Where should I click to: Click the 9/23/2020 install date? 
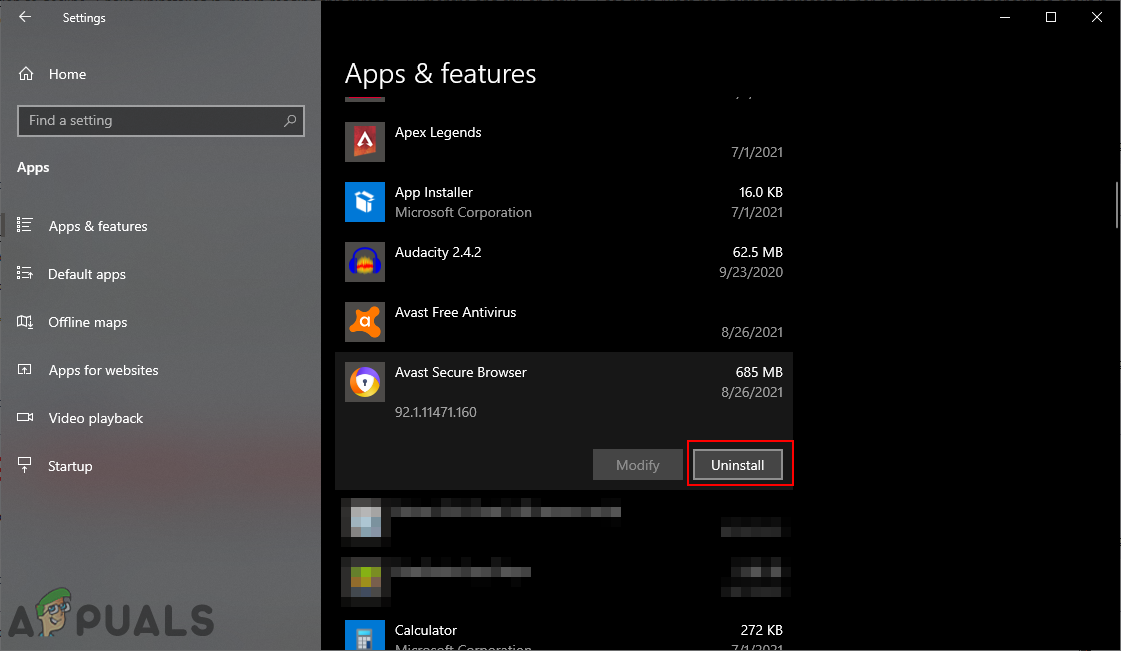click(751, 272)
